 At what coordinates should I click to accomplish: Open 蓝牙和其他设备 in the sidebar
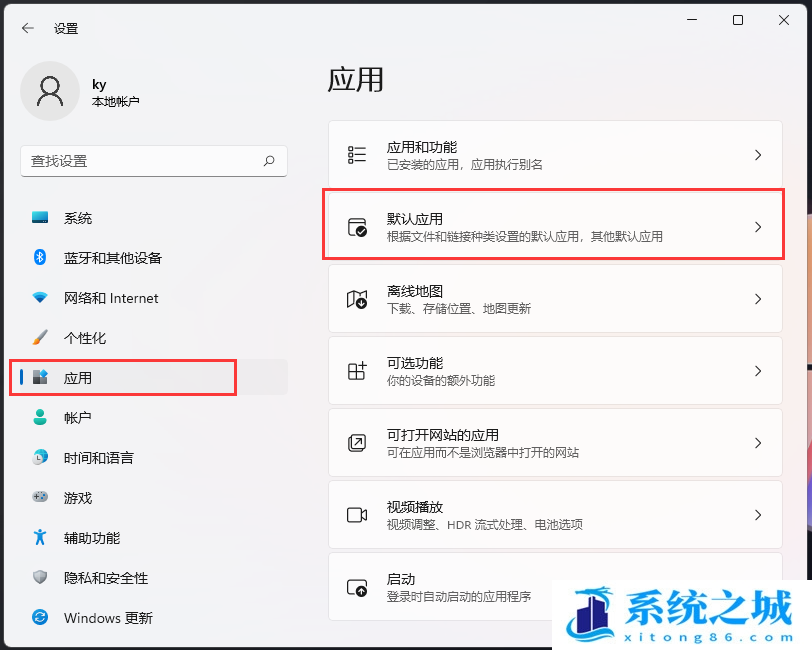coord(112,258)
